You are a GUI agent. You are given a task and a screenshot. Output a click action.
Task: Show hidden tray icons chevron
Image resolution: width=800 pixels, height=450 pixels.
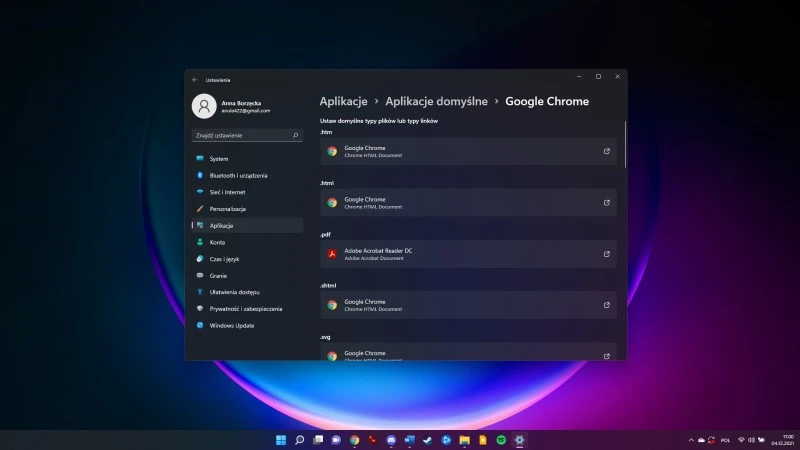[x=691, y=440]
